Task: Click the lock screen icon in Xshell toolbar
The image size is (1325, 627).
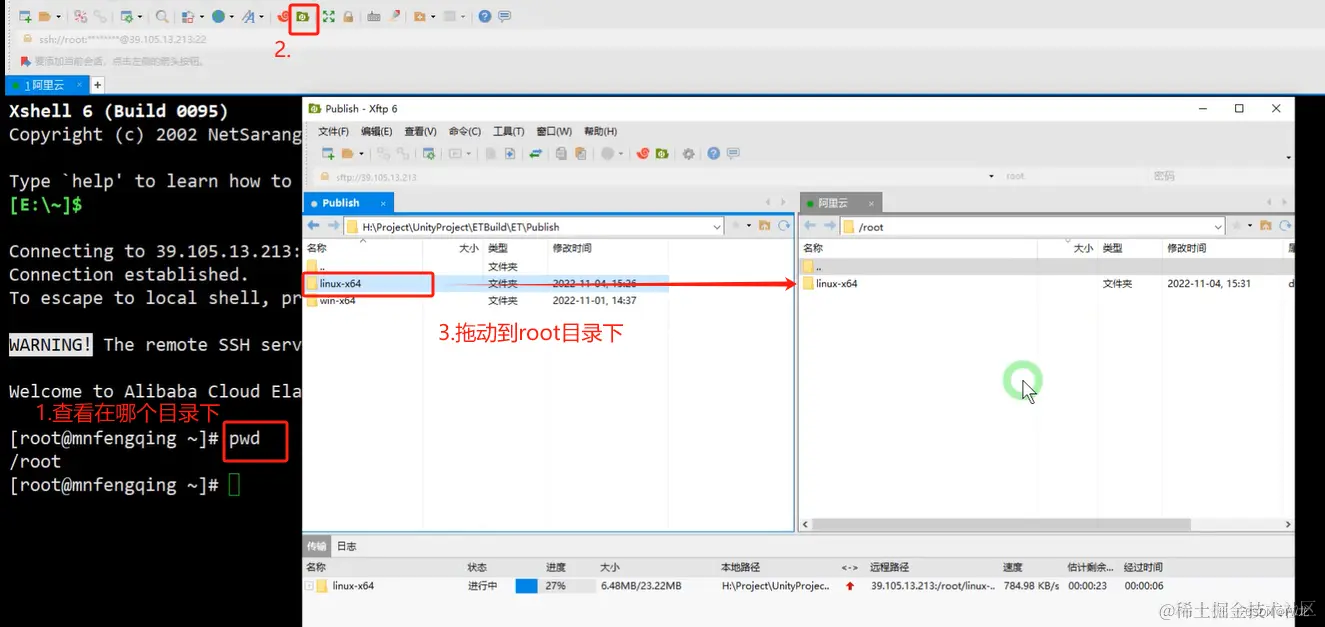Action: point(348,17)
